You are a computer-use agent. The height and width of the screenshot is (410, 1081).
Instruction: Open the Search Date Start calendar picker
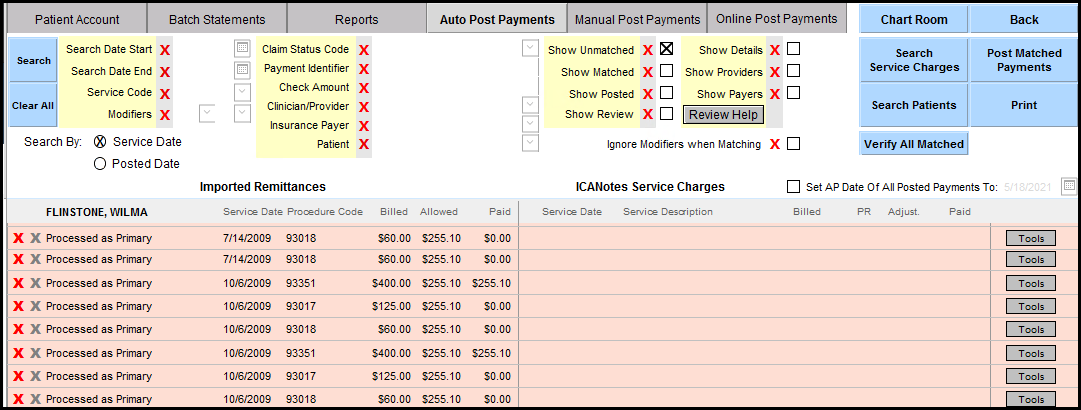[x=242, y=48]
